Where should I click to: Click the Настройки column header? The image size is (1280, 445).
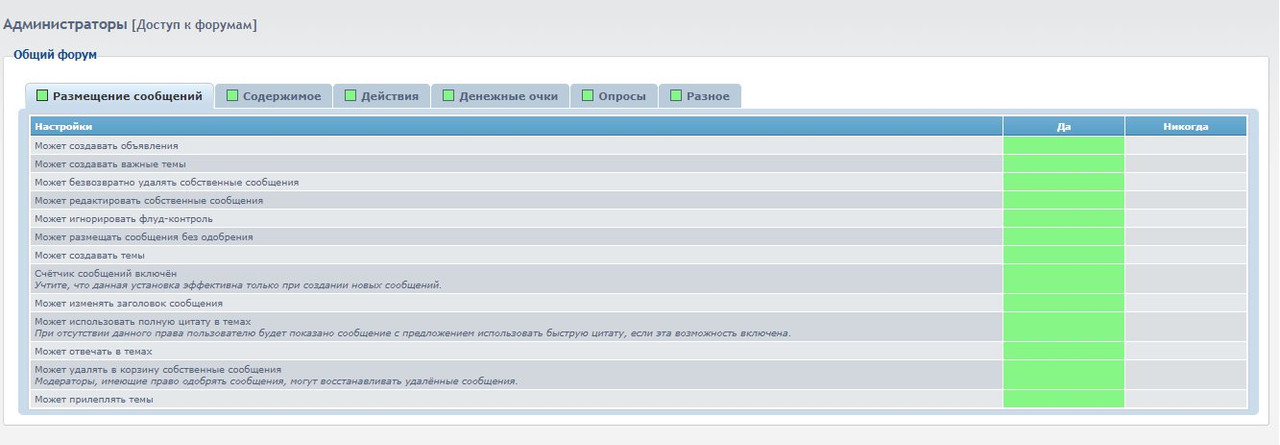click(x=516, y=126)
